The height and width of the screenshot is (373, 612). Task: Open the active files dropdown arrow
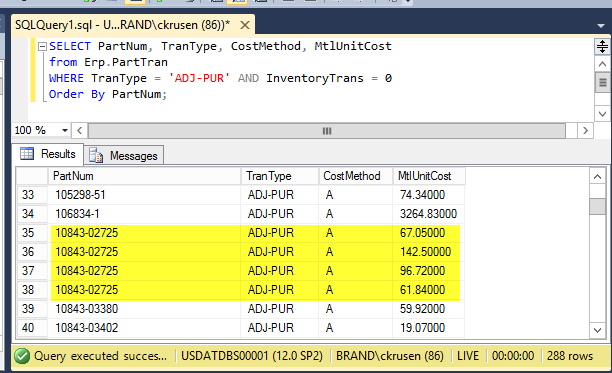click(601, 26)
